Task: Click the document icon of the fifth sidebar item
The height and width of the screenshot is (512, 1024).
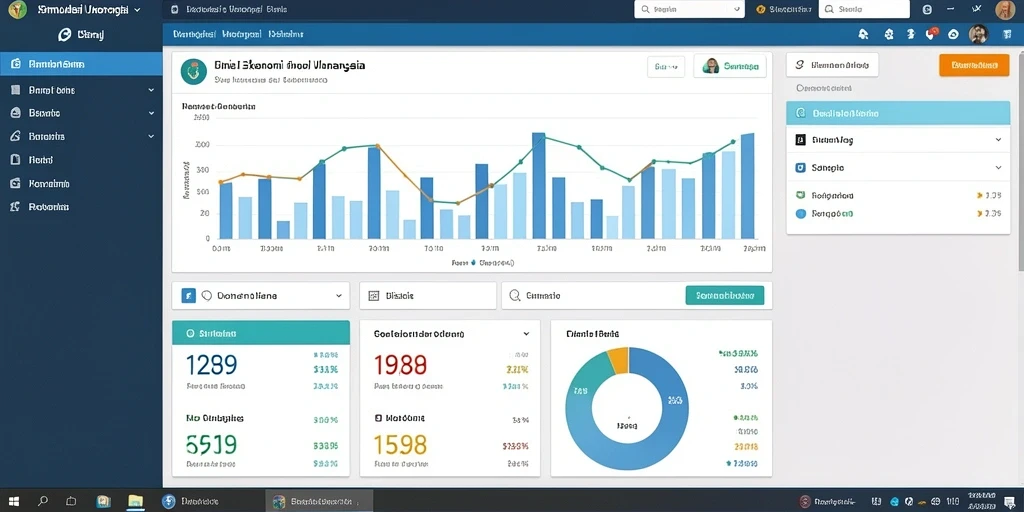Action: 16,159
